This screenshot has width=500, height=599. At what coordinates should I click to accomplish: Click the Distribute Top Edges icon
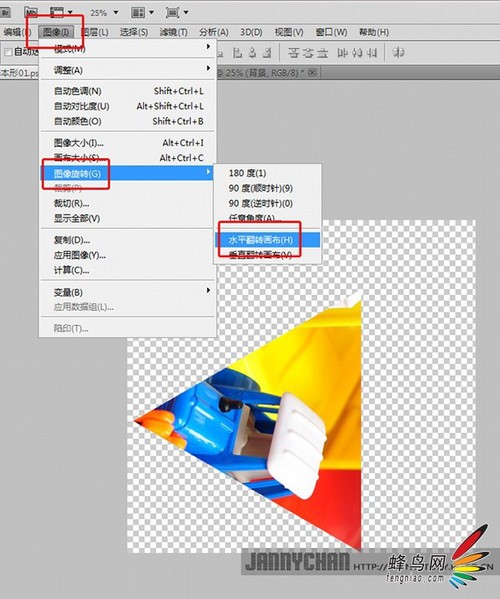(293, 52)
